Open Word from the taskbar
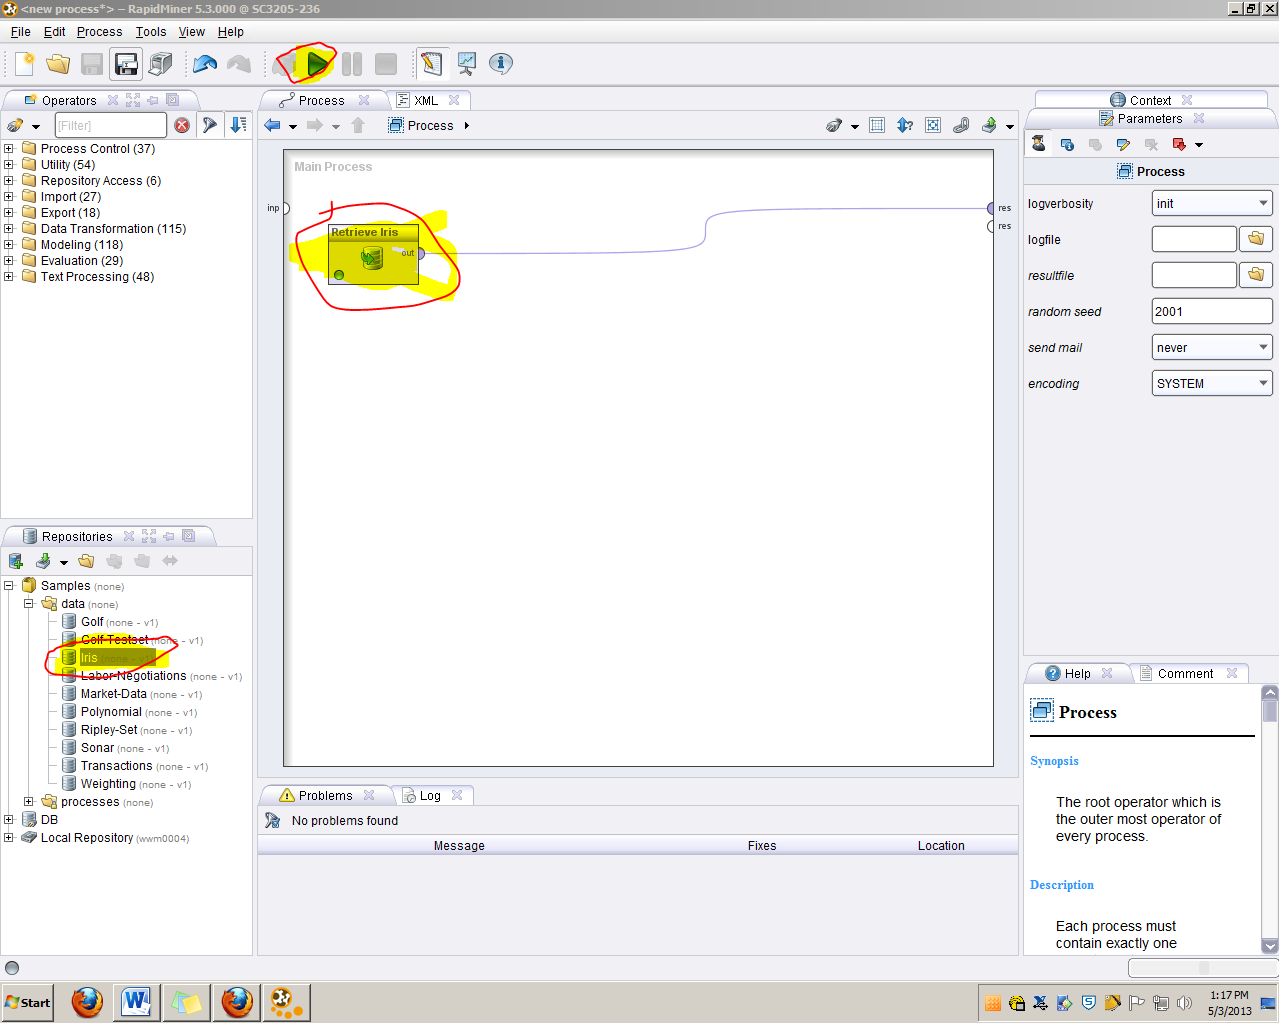The width and height of the screenshot is (1279, 1023). click(136, 1002)
